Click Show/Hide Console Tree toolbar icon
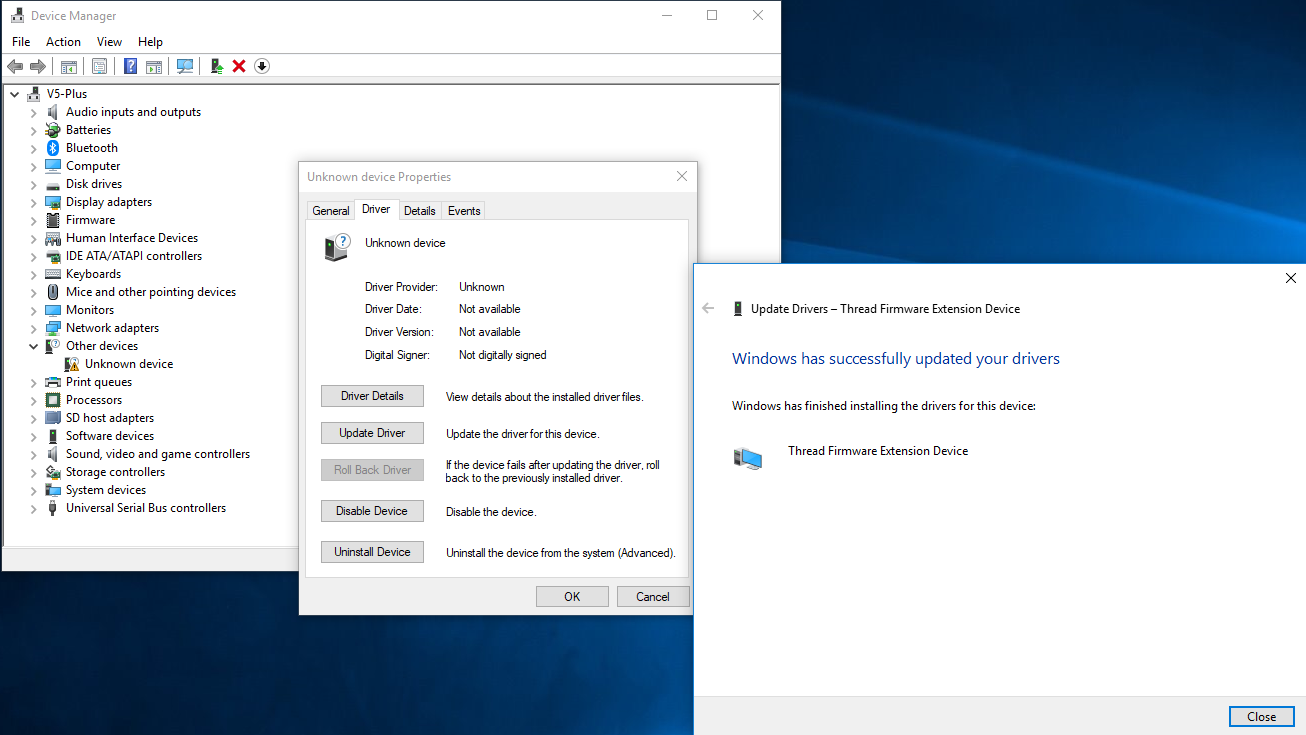 pos(69,66)
